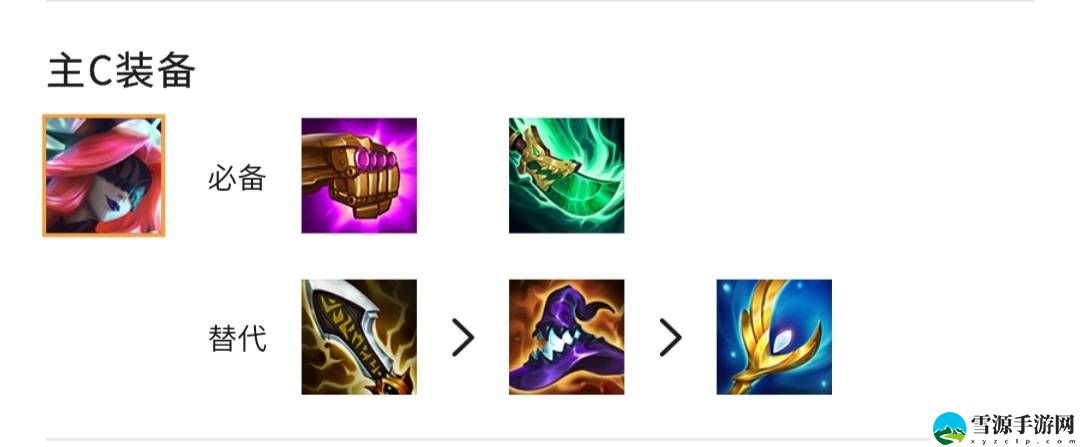Pick the golden winged staff item icon
The height and width of the screenshot is (447, 1080).
pyautogui.click(x=774, y=337)
